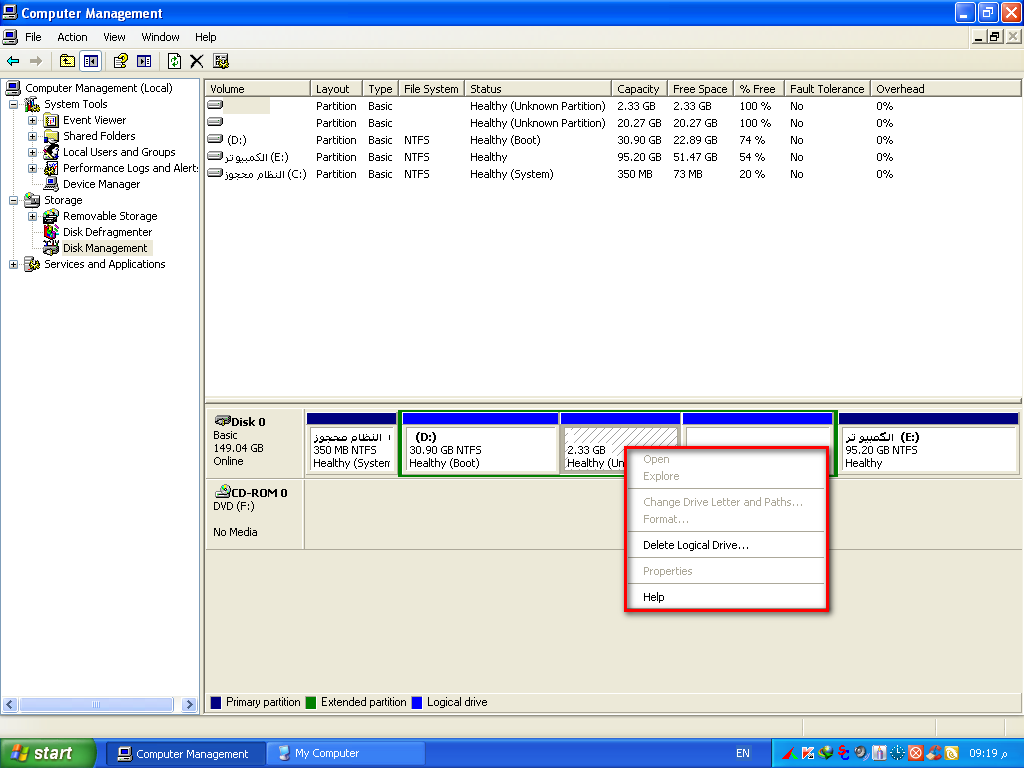Click the Device Manager icon in the tree
Viewport: 1024px width, 768px height.
tap(51, 184)
